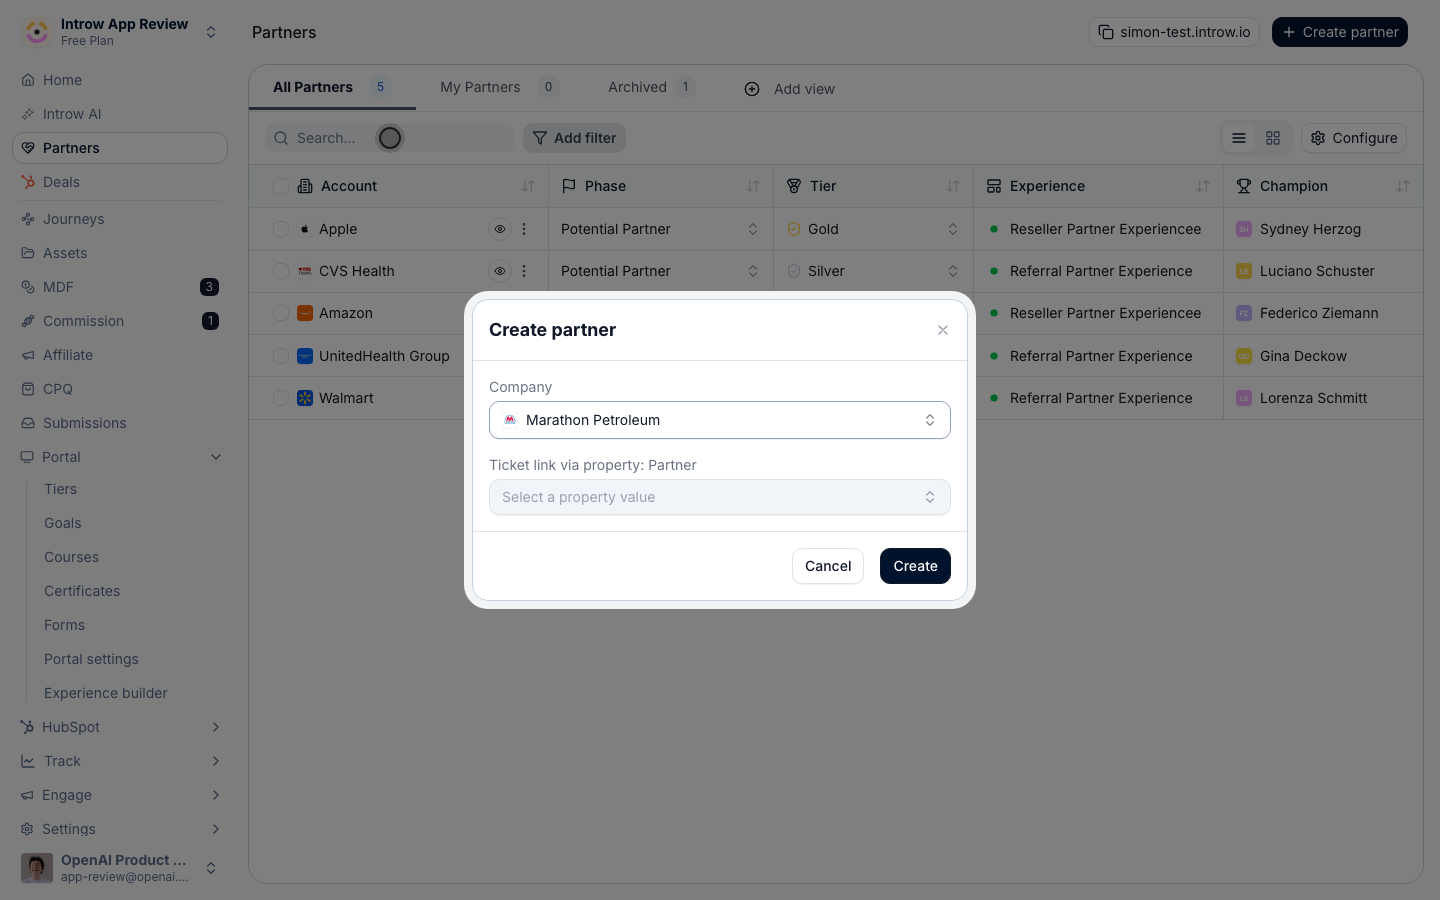Switch to the My Partners tab
This screenshot has height=900, width=1440.
pyautogui.click(x=499, y=87)
